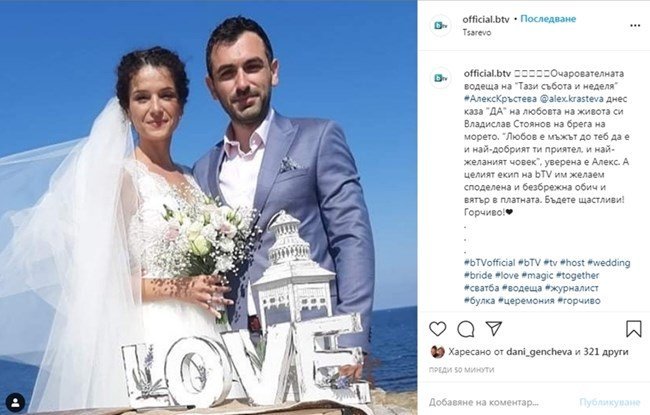Click the Публикуване post comment button
The width and height of the screenshot is (650, 415).
[x=609, y=402]
